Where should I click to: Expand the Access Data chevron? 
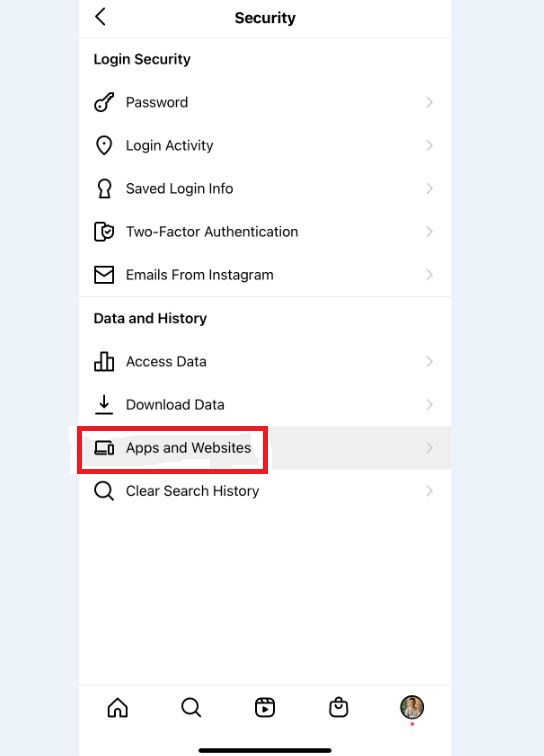[429, 361]
